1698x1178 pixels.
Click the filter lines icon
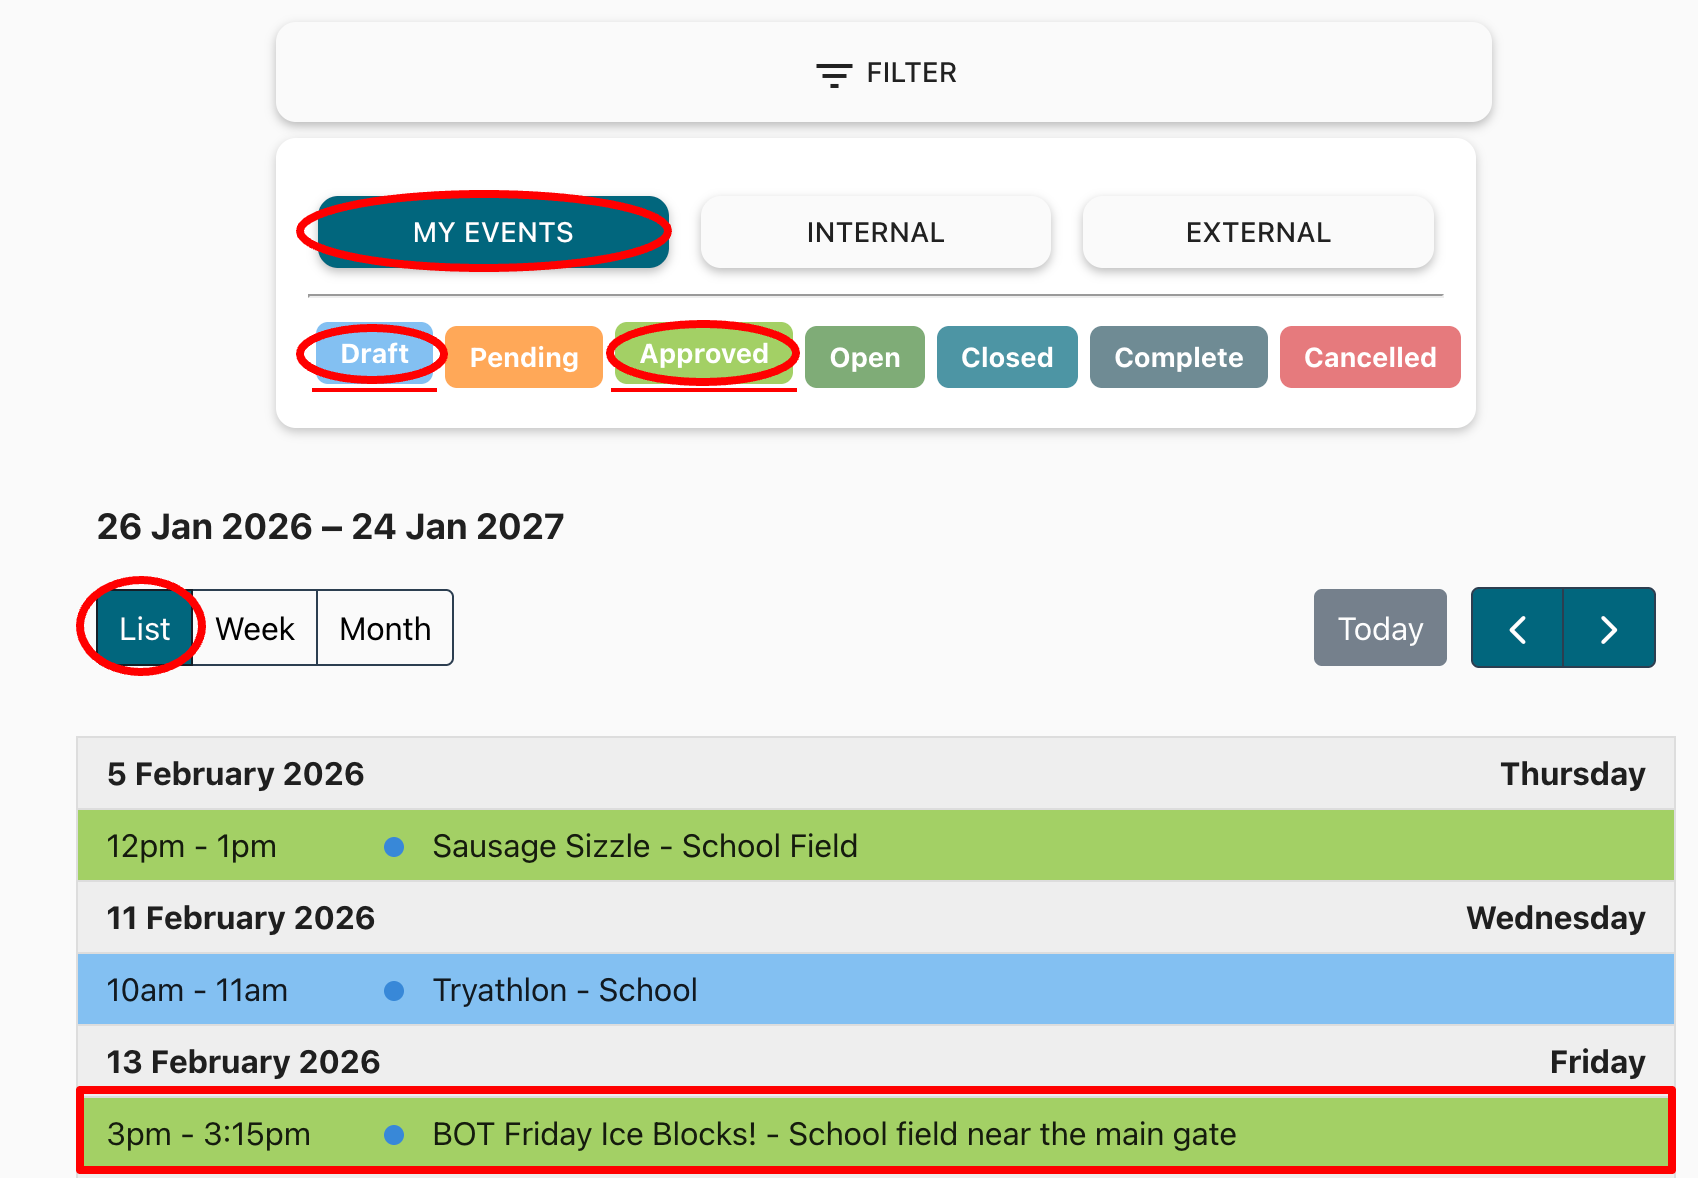coord(833,74)
